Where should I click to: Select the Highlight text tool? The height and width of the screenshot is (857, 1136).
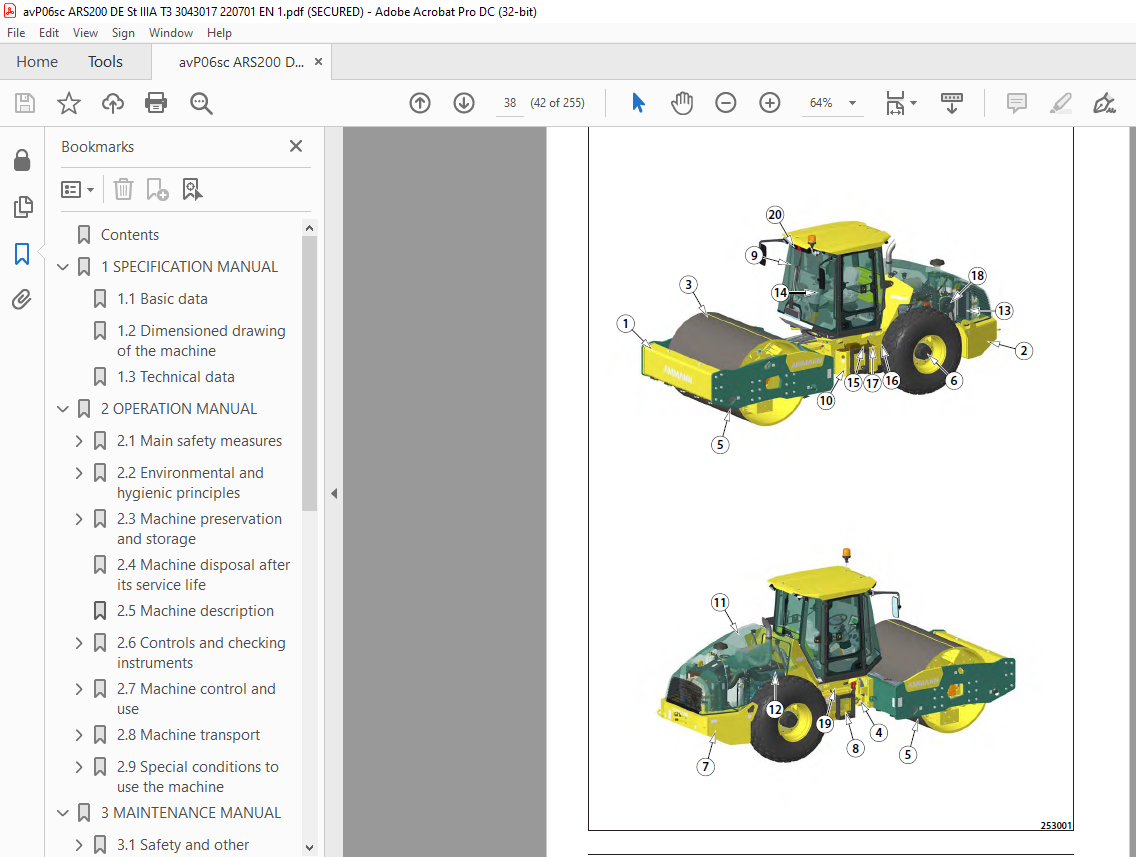pos(1061,103)
